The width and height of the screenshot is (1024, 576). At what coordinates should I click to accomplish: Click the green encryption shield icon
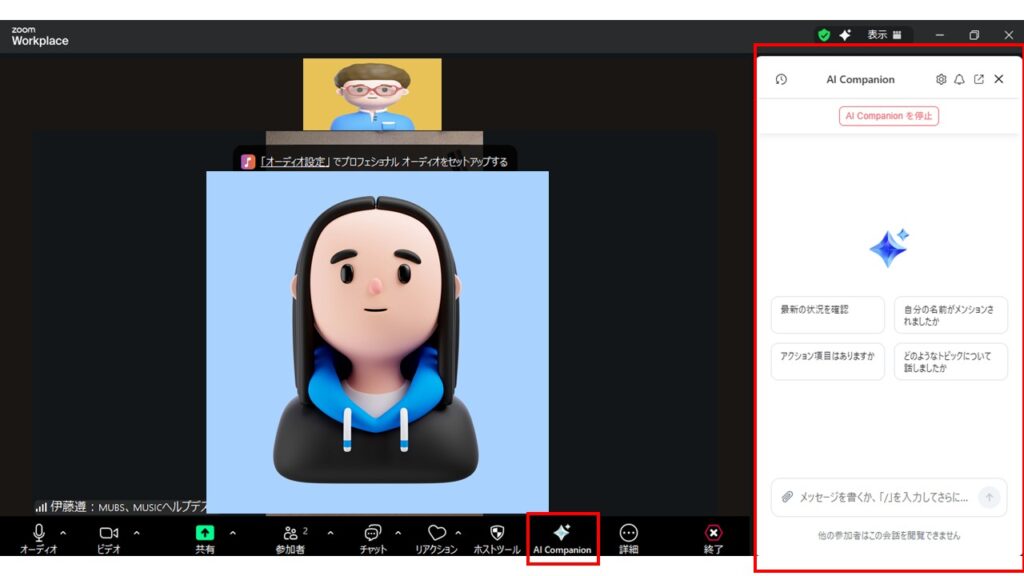click(x=824, y=35)
